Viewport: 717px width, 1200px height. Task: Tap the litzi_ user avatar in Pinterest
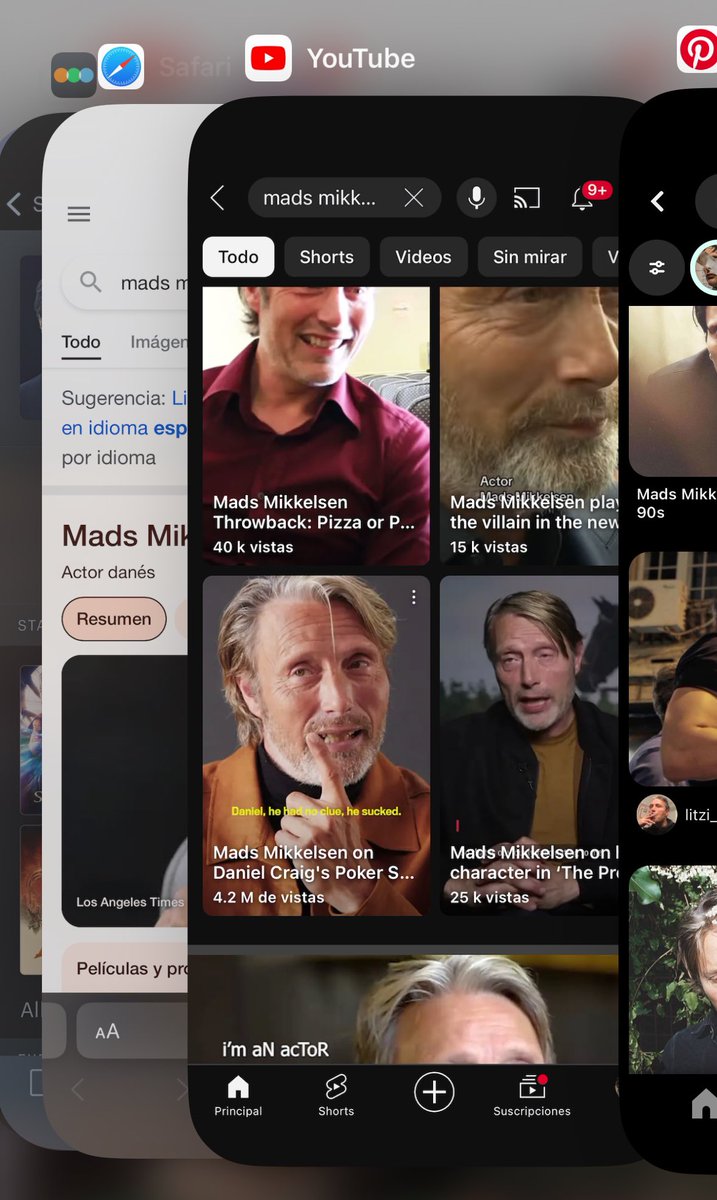click(657, 815)
